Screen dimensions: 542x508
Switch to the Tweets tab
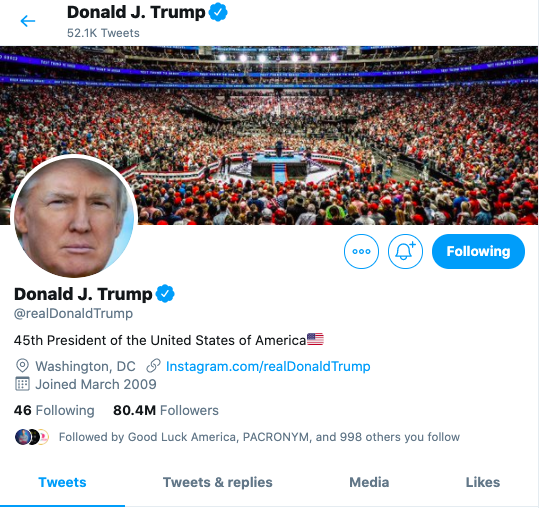(62, 482)
